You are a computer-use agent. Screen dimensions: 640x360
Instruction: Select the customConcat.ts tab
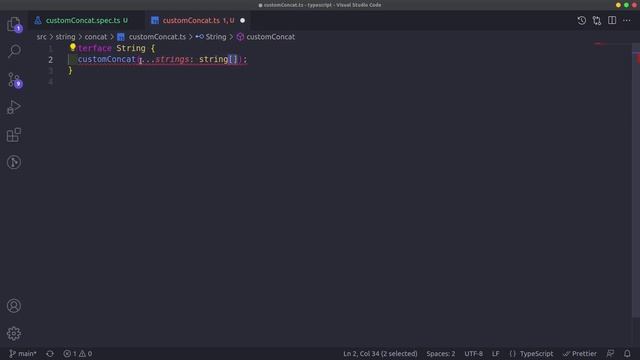198,20
